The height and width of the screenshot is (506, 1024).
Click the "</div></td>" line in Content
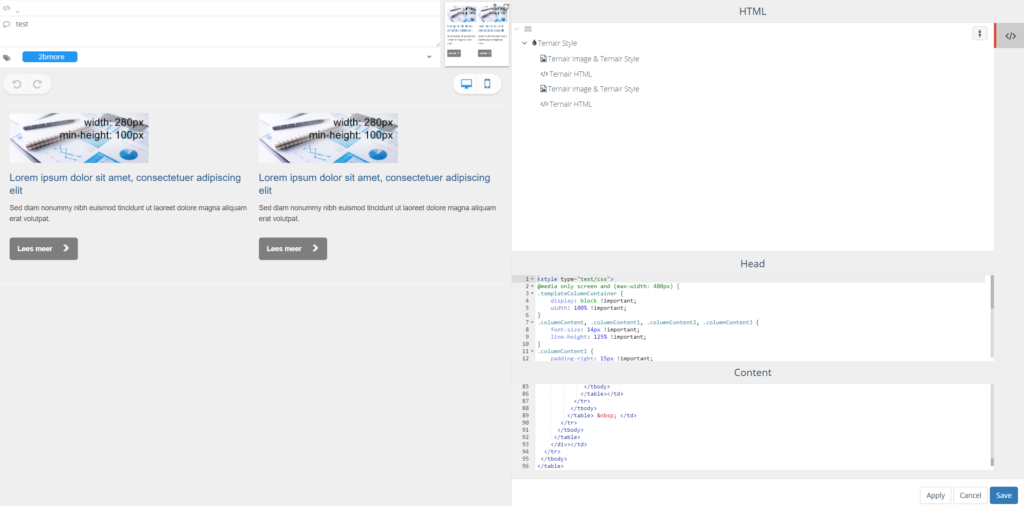pyautogui.click(x=569, y=445)
